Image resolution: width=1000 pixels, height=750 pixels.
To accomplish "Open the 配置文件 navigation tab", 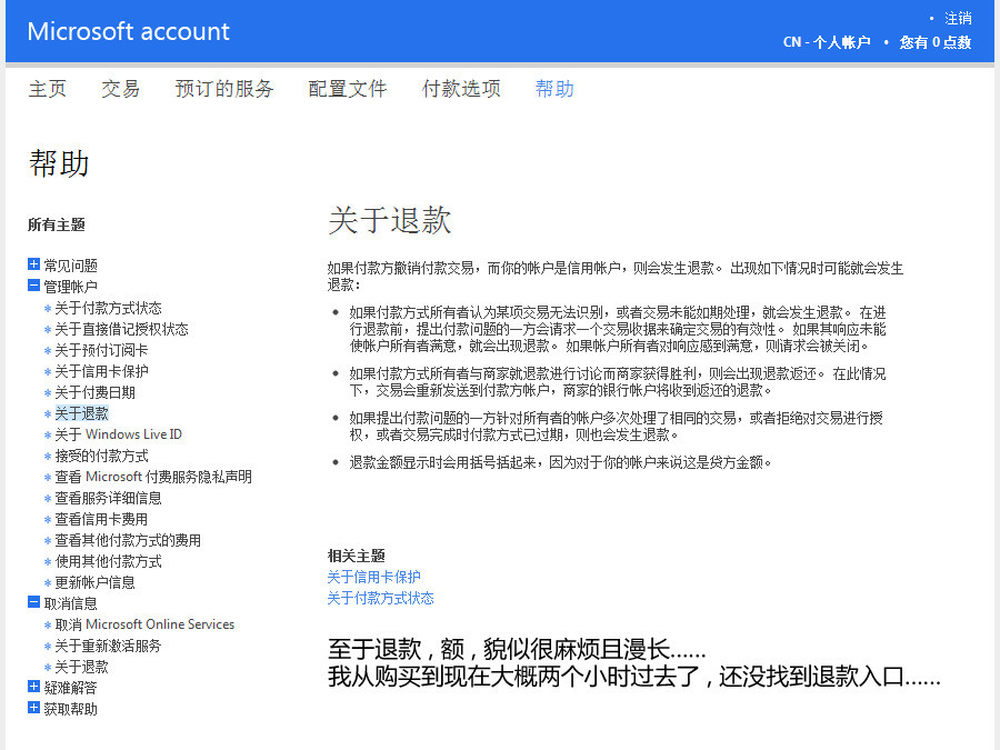I will pos(348,89).
